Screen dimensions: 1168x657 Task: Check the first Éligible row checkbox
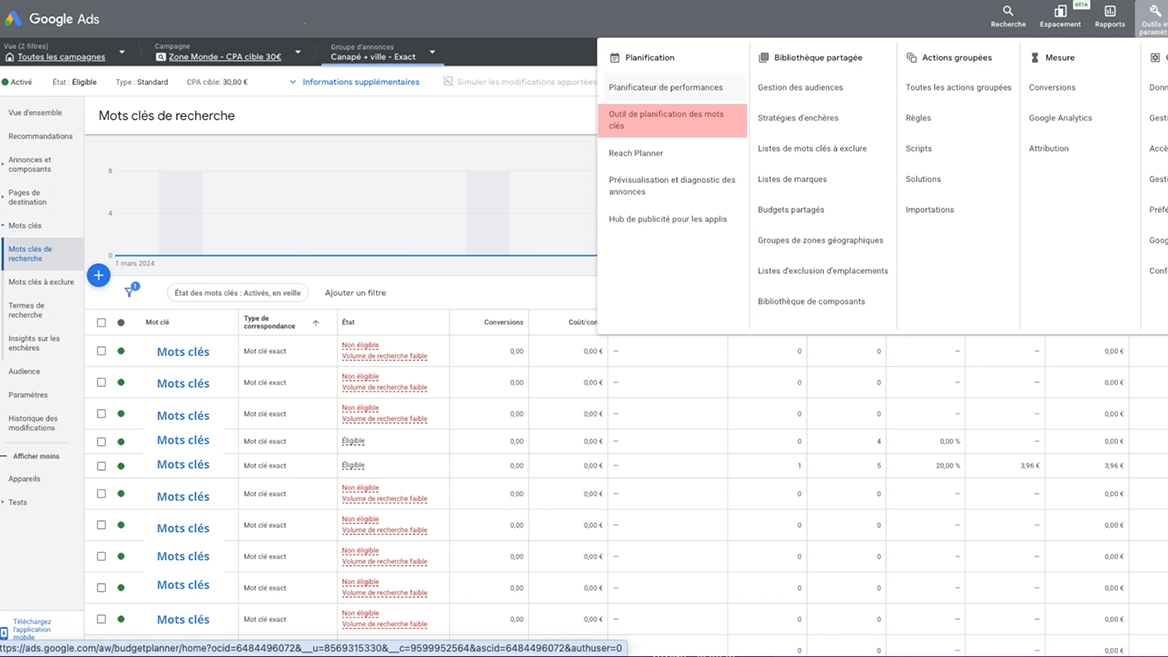101,441
